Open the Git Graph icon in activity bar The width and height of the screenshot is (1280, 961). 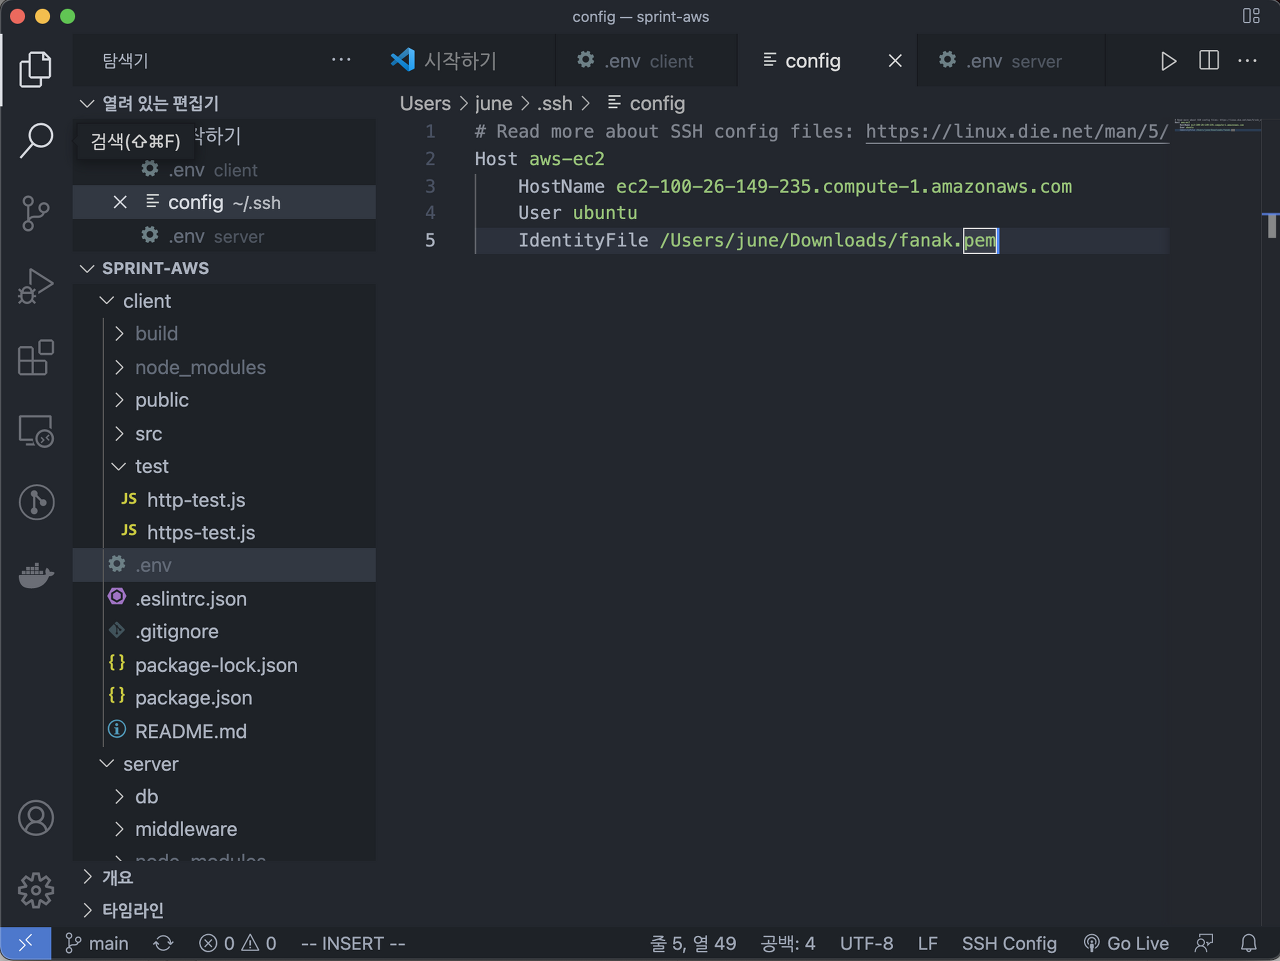[x=36, y=502]
